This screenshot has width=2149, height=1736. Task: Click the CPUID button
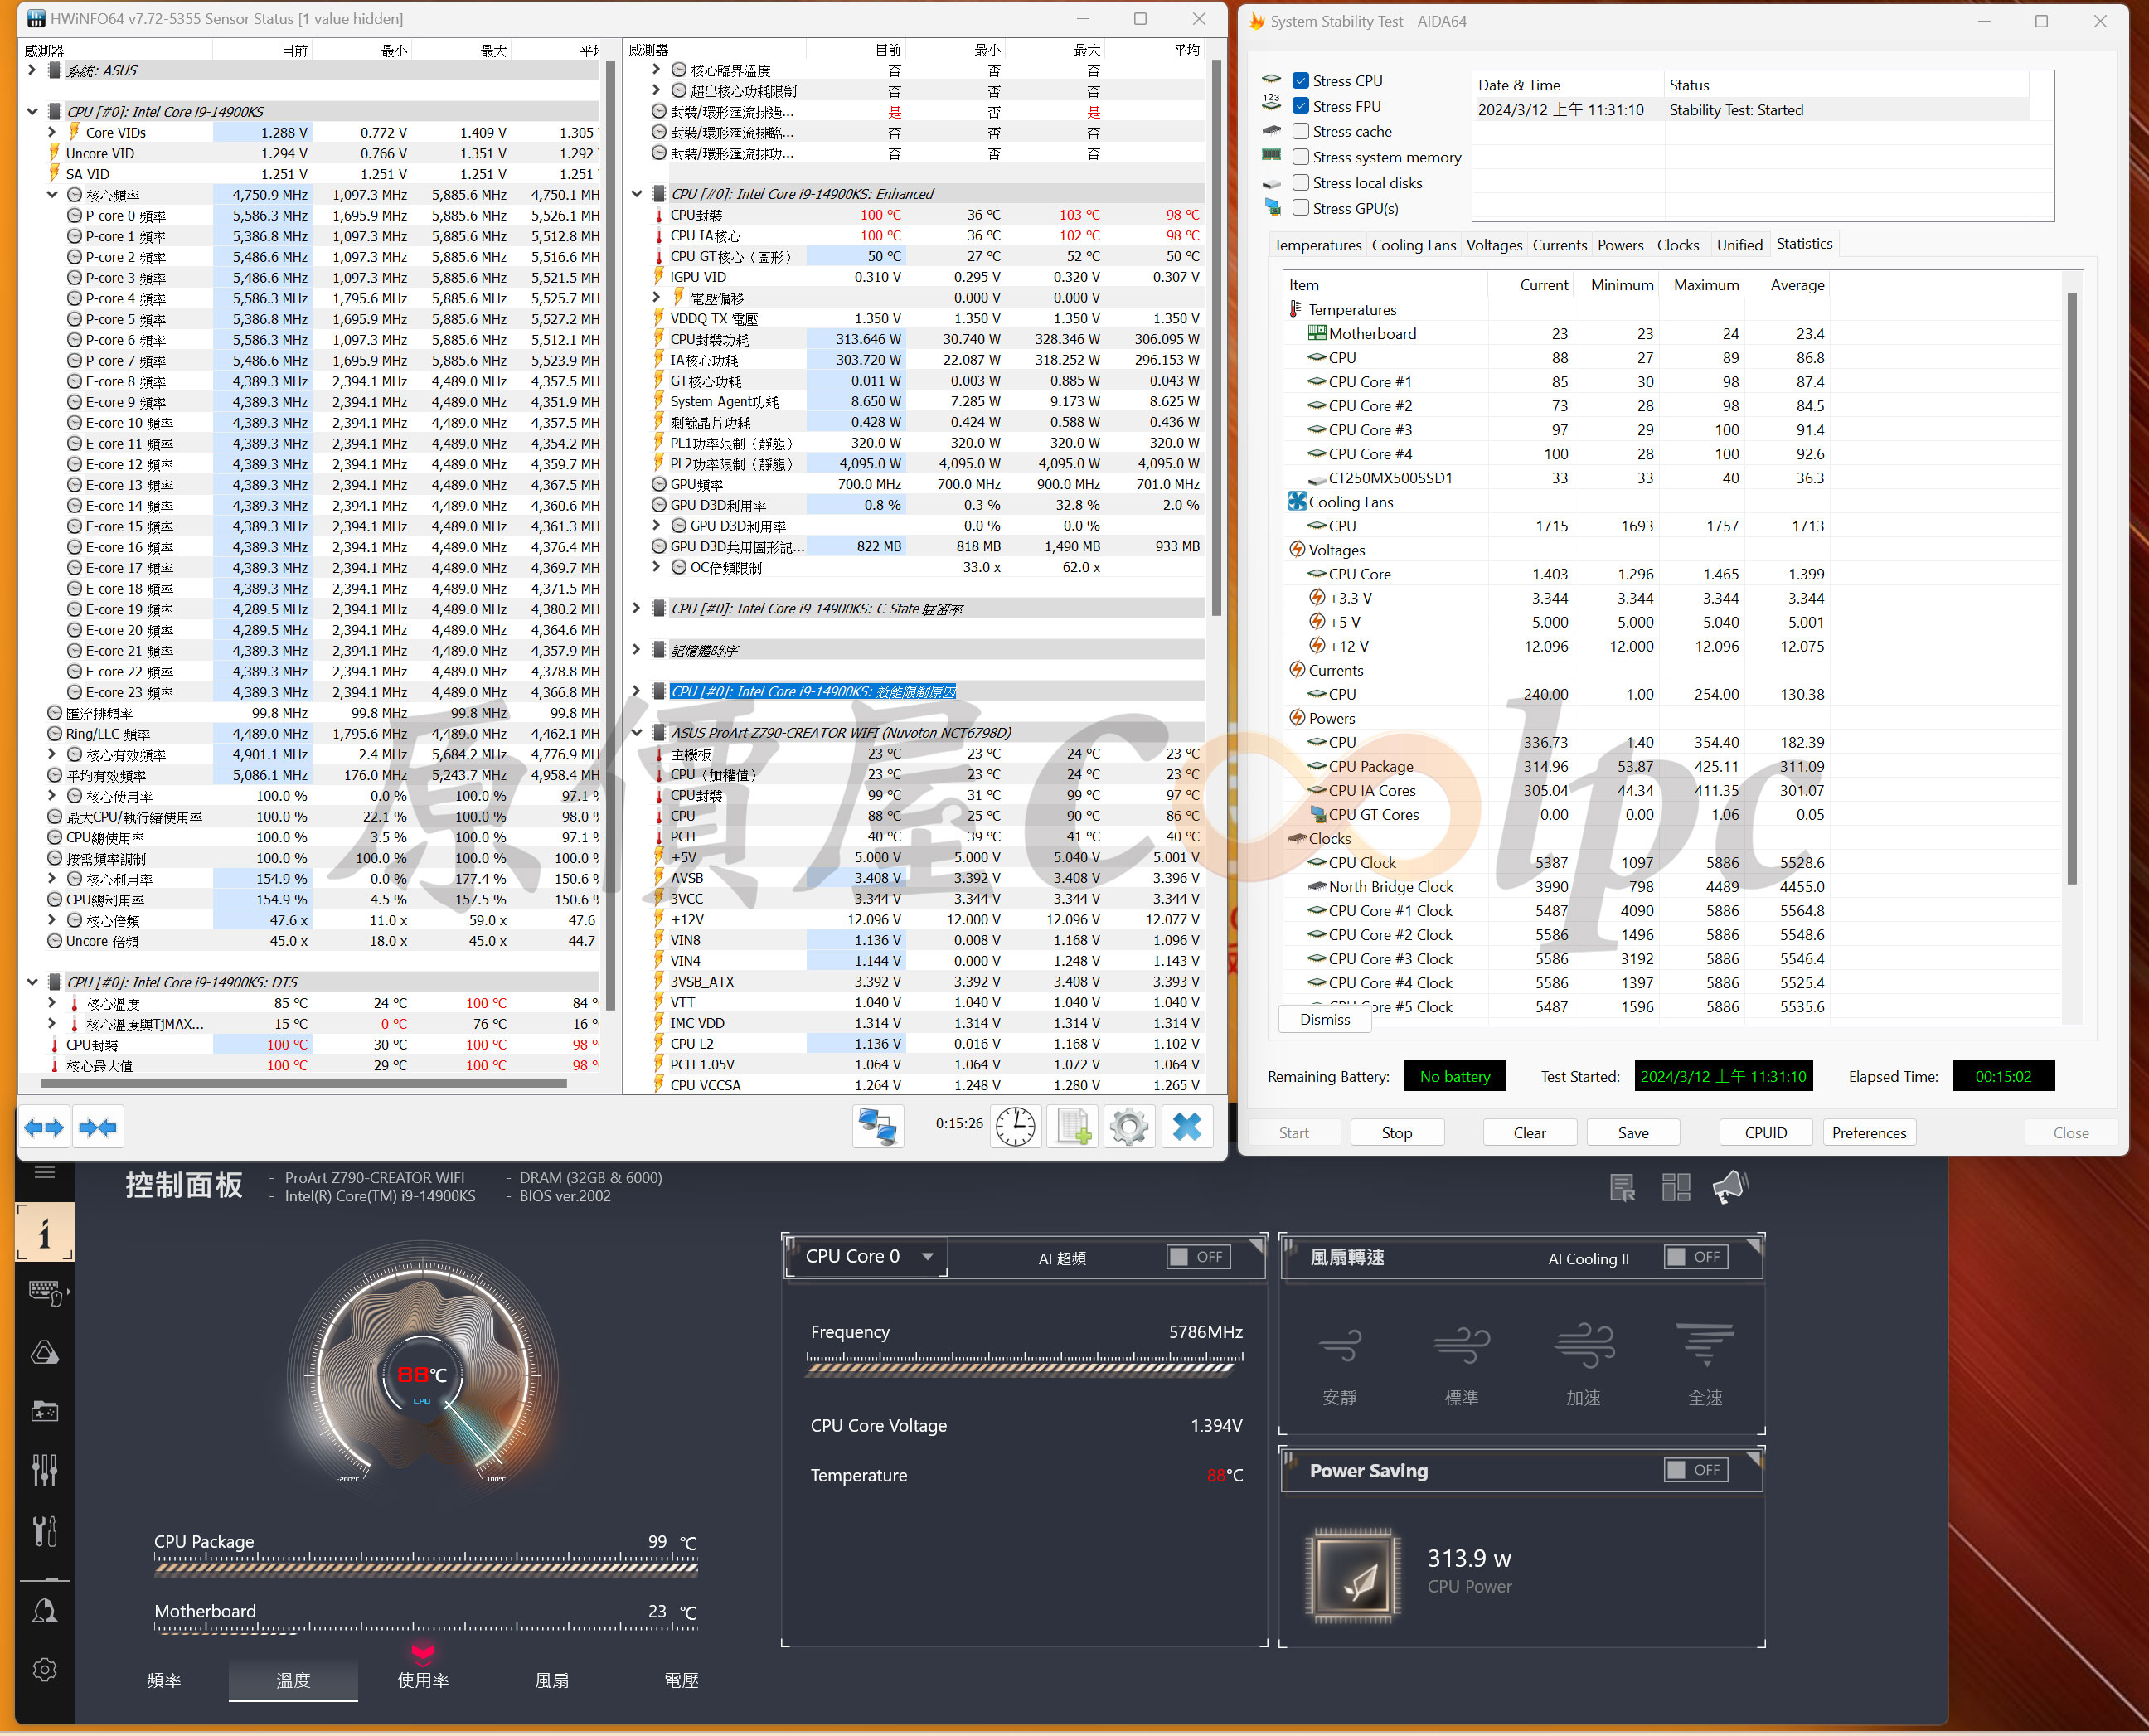click(1766, 1133)
